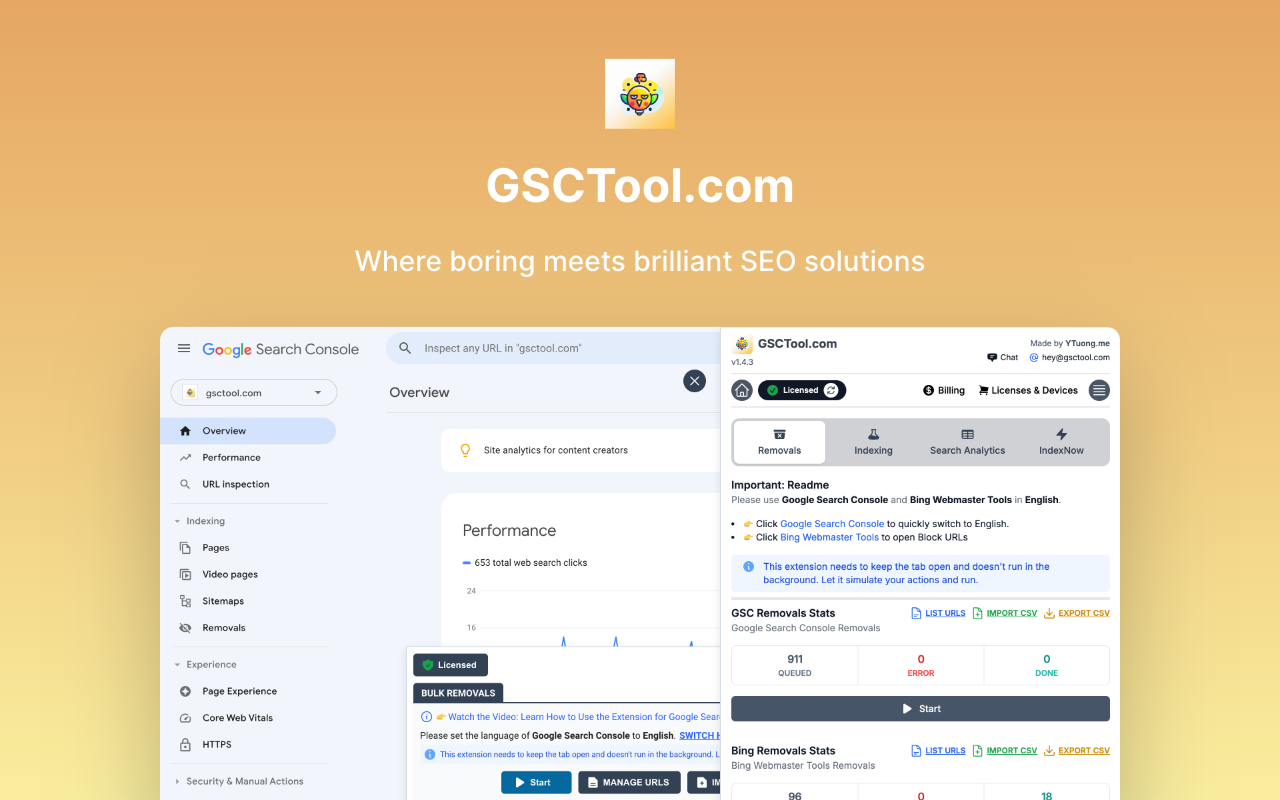
Task: Click the 0 ERROR stat cell for GSC removals
Action: pos(921,665)
